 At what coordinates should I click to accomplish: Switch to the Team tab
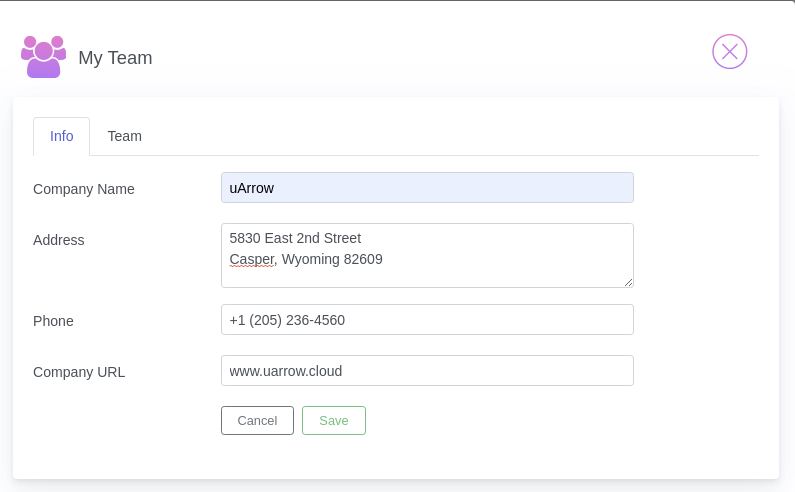125,136
